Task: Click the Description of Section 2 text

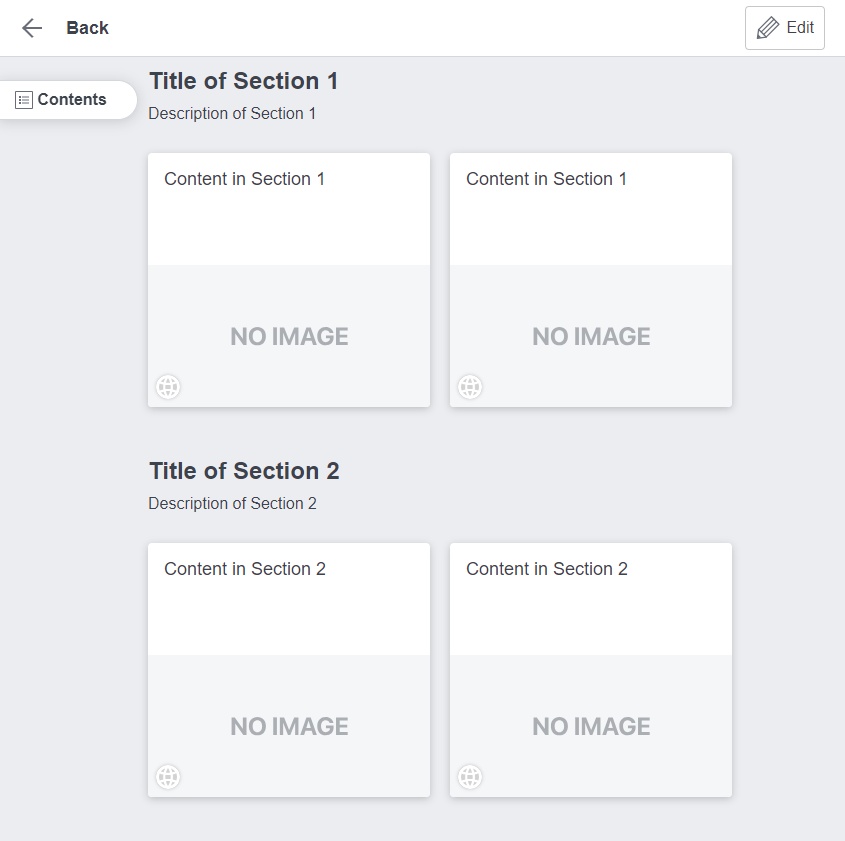Action: tap(232, 504)
